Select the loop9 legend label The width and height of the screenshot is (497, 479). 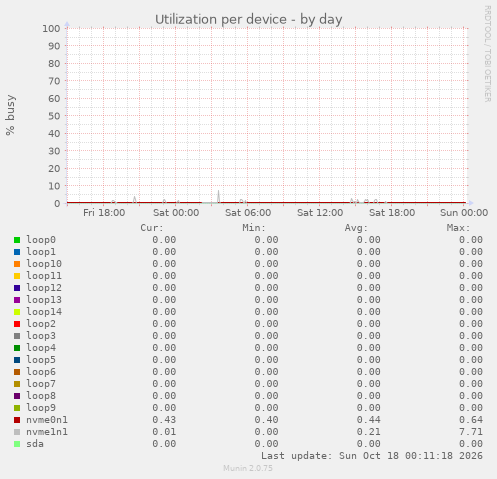coord(41,408)
